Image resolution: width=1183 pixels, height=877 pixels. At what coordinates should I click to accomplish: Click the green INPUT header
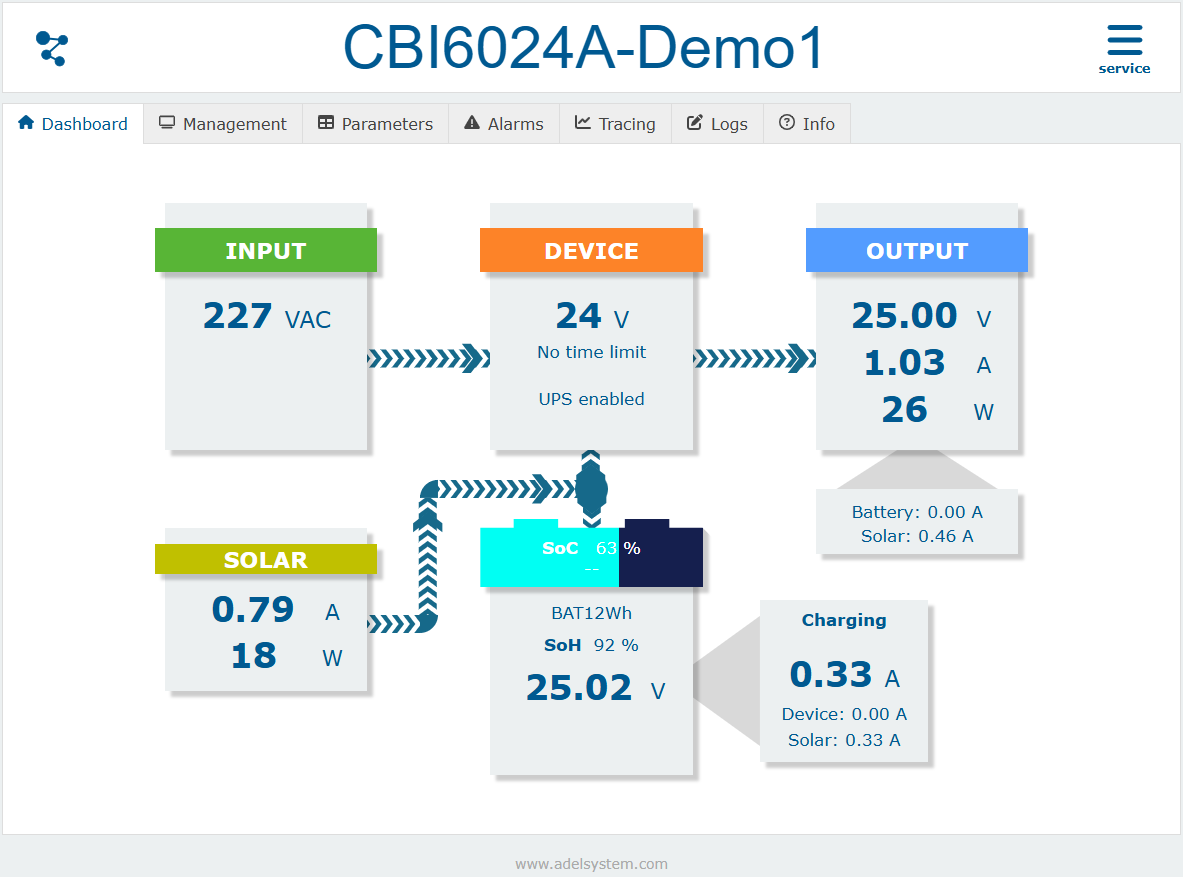pos(266,250)
